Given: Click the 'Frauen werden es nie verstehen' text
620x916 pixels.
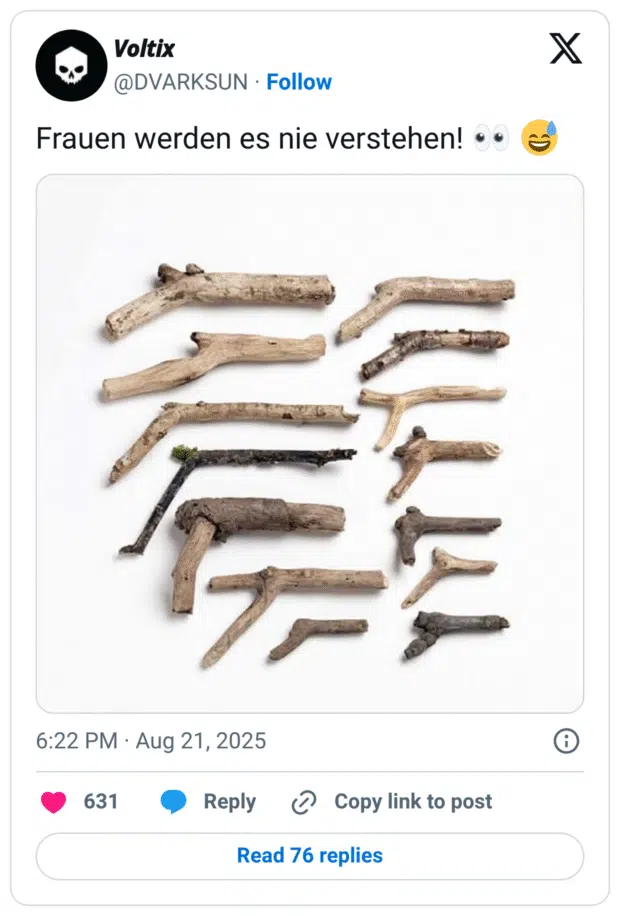Looking at the screenshot, I should point(249,139).
